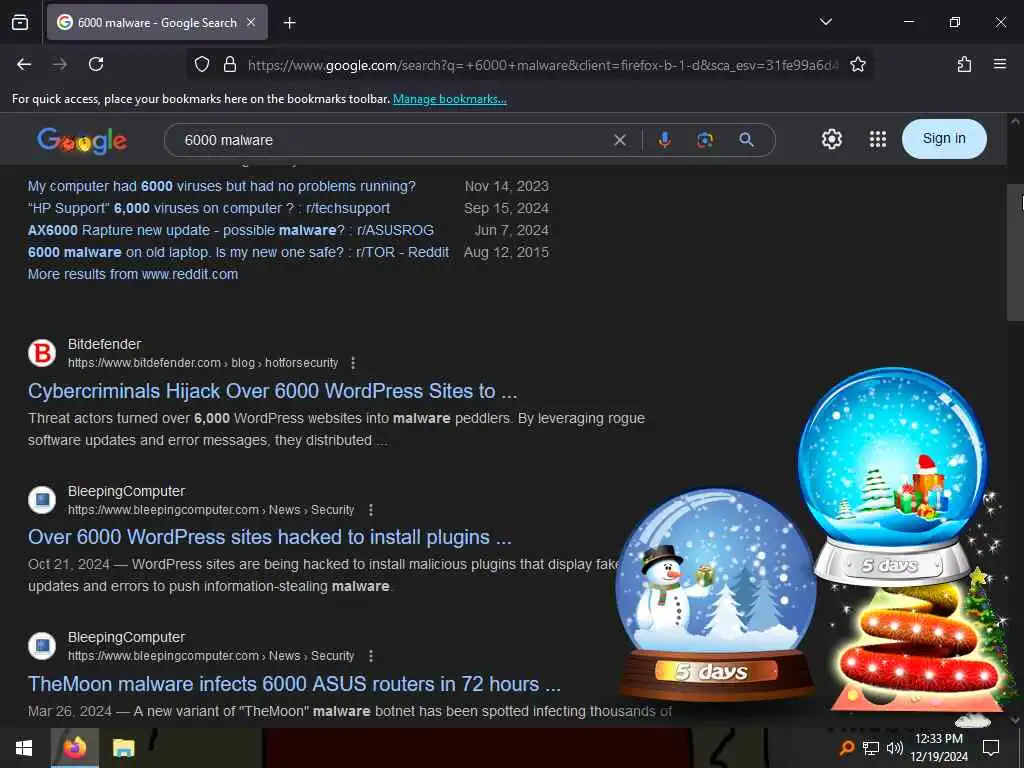Search by image with Lens icon
The height and width of the screenshot is (768, 1024).
click(x=705, y=140)
